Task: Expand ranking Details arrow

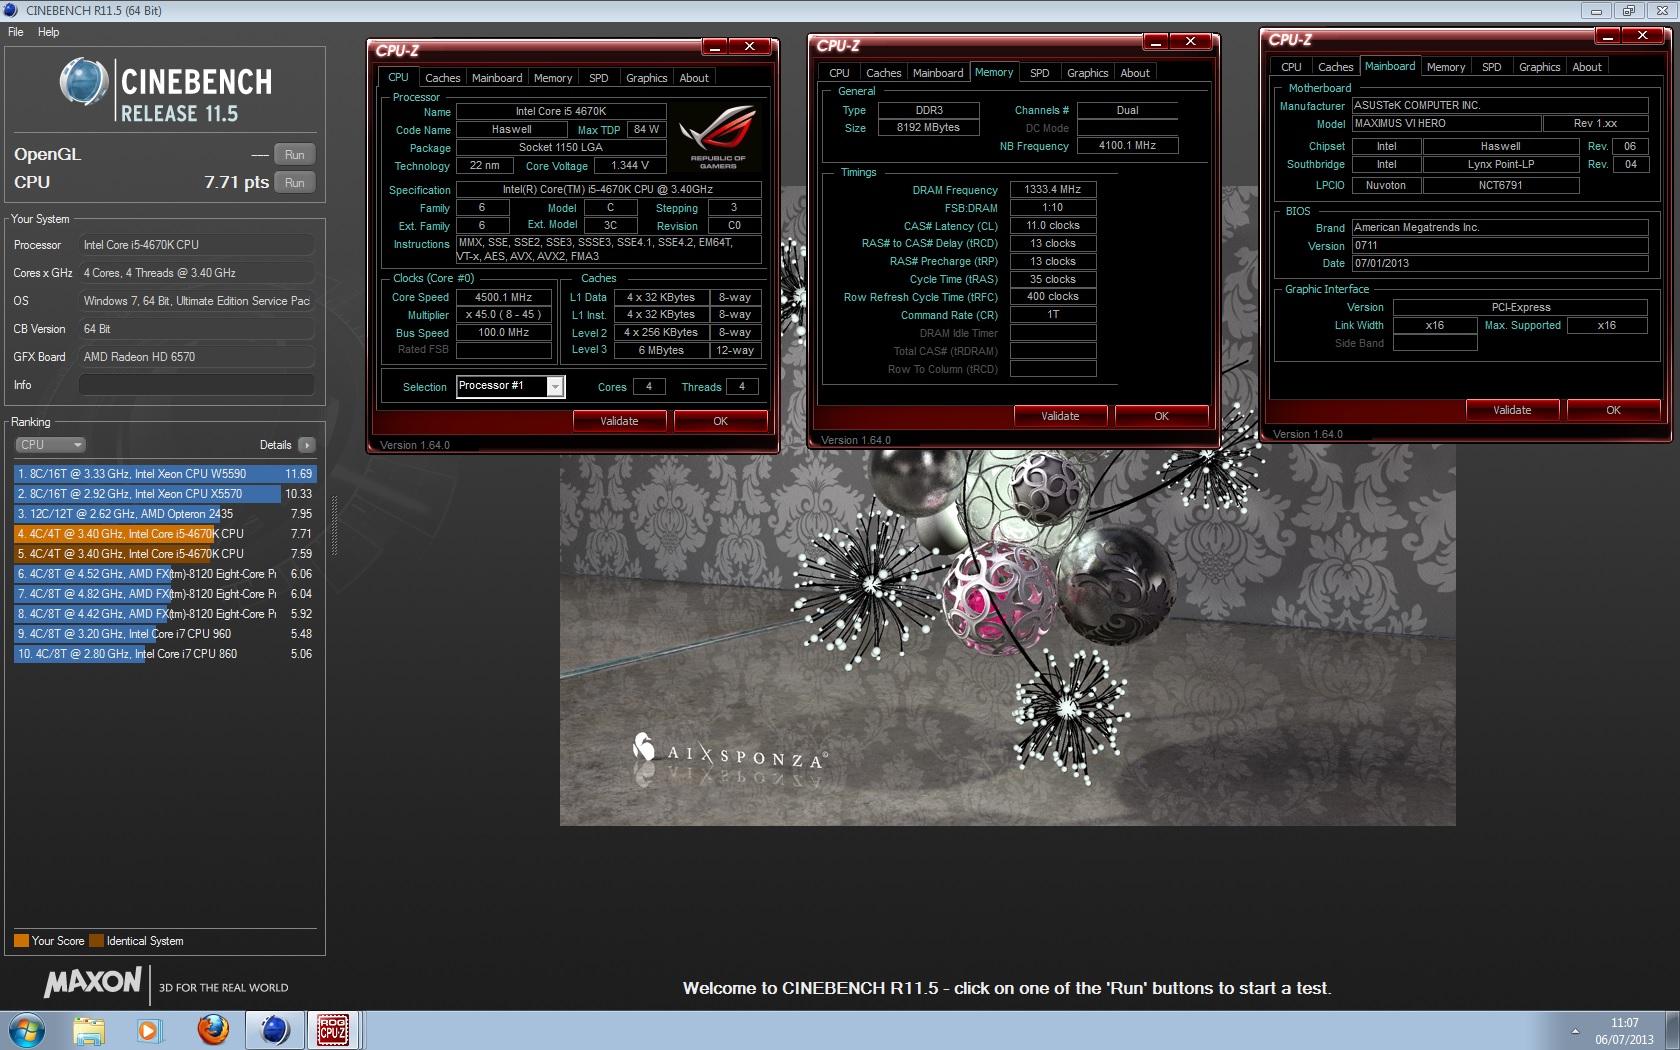Action: [x=306, y=445]
